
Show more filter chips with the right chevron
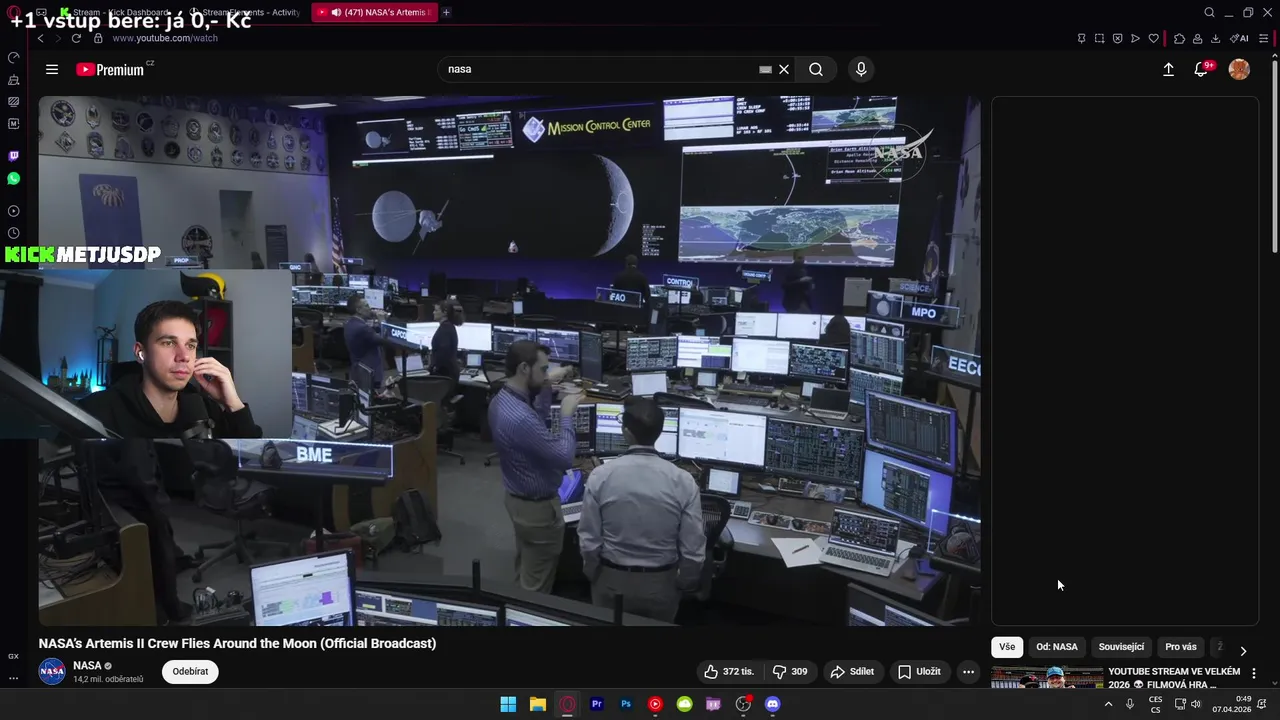[1243, 650]
